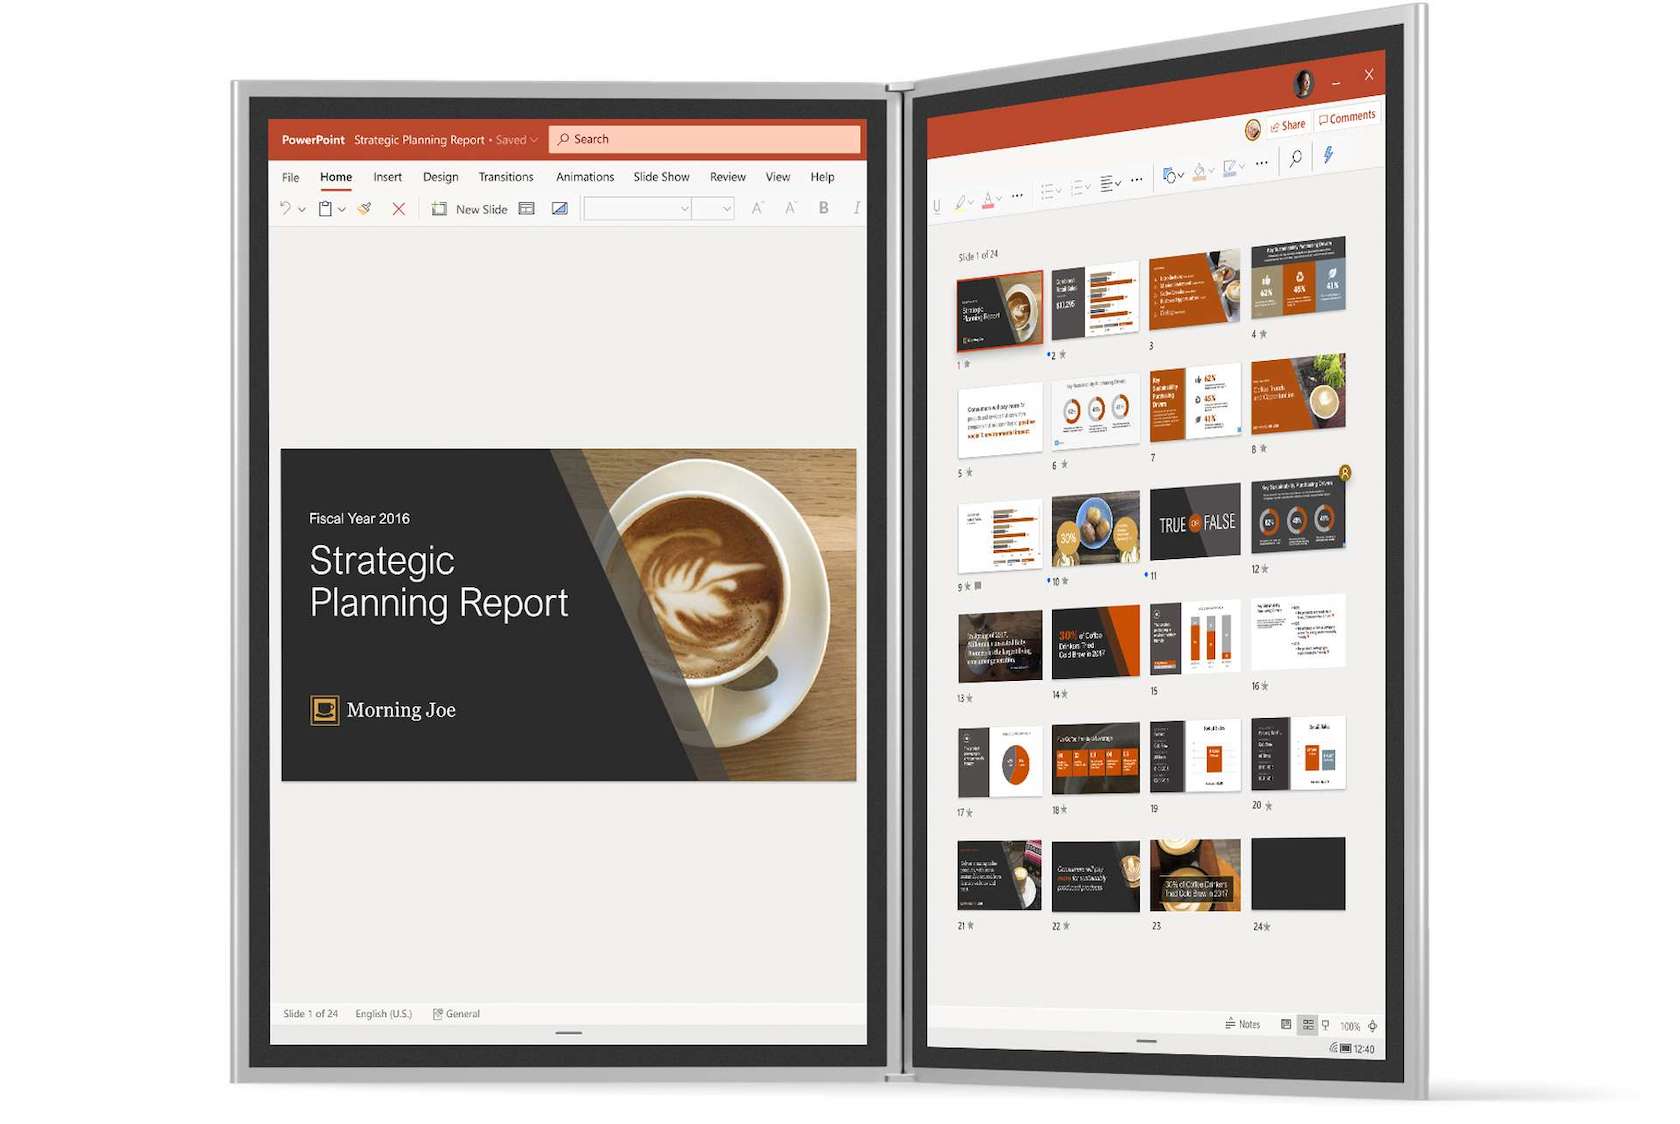Select slide 24 dark blank thumbnail

(1298, 873)
